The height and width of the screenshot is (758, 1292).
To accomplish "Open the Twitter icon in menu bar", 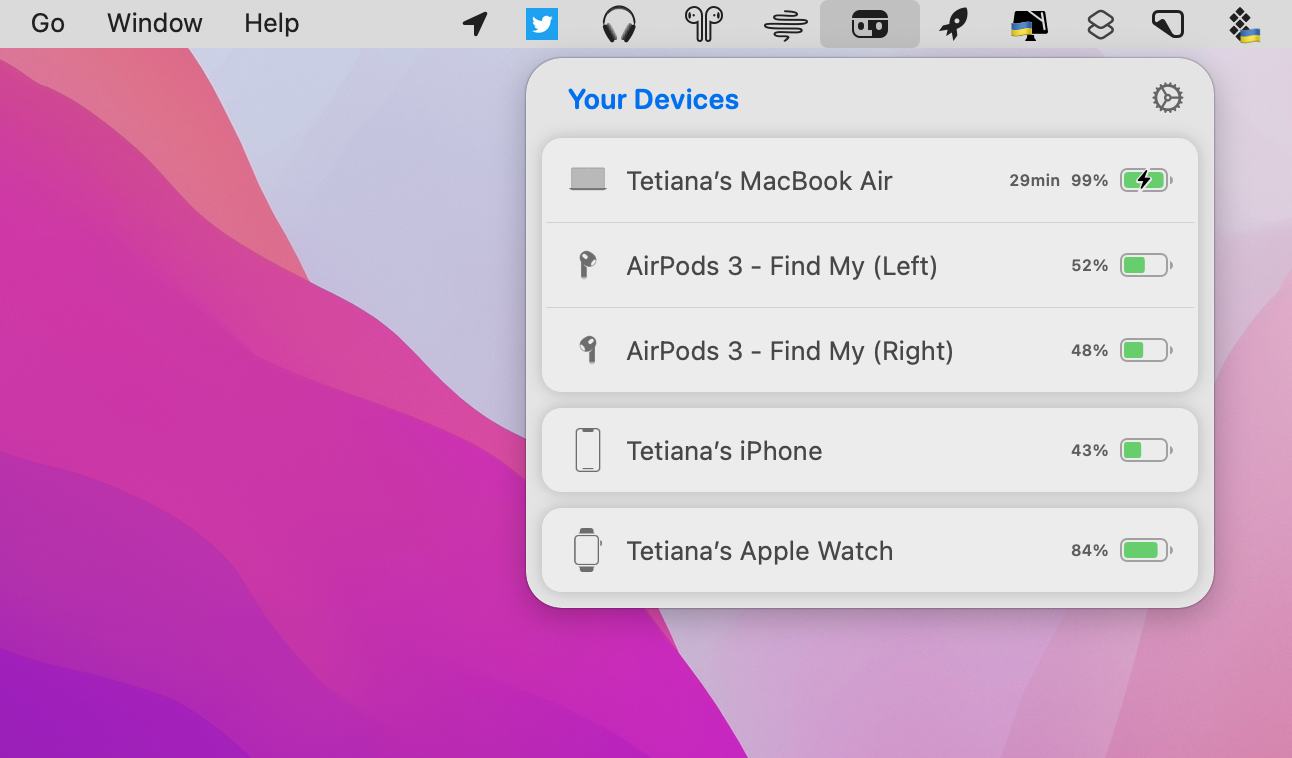I will point(542,23).
